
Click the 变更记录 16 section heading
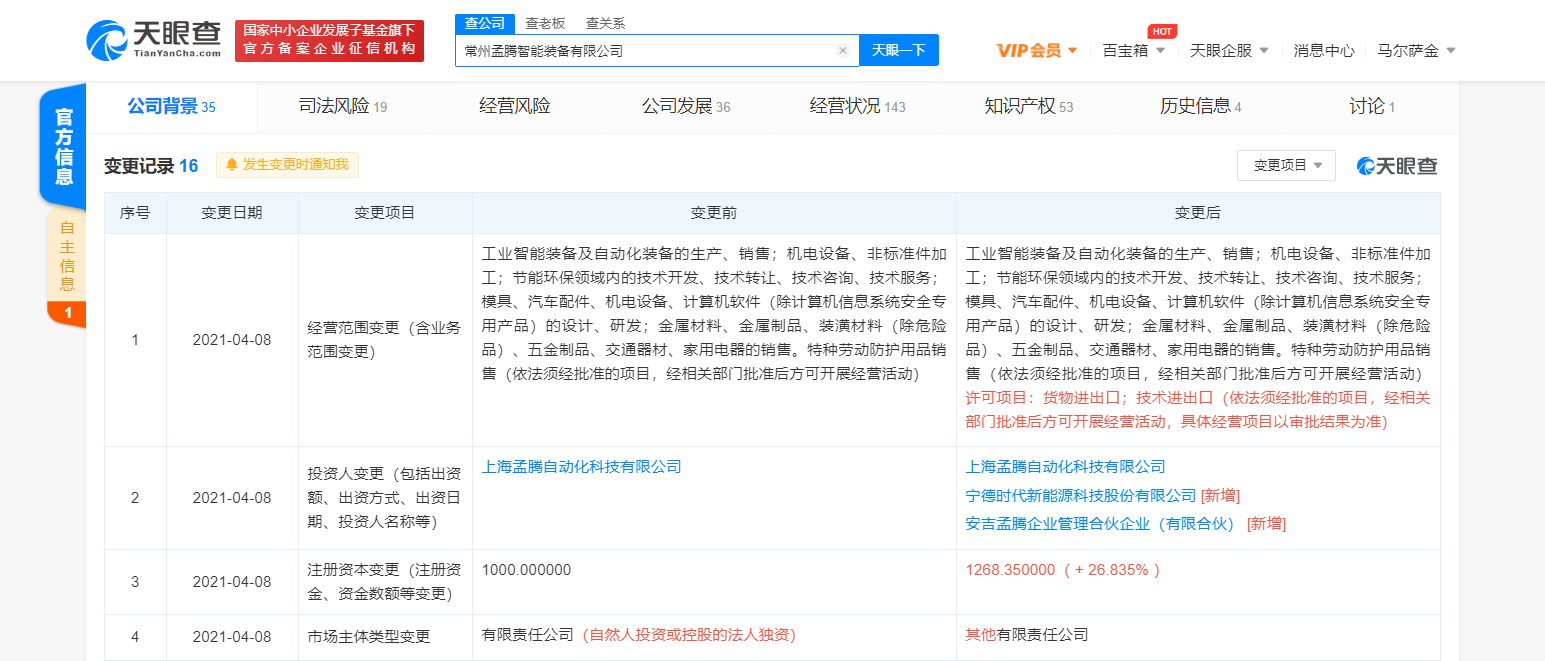pos(151,166)
